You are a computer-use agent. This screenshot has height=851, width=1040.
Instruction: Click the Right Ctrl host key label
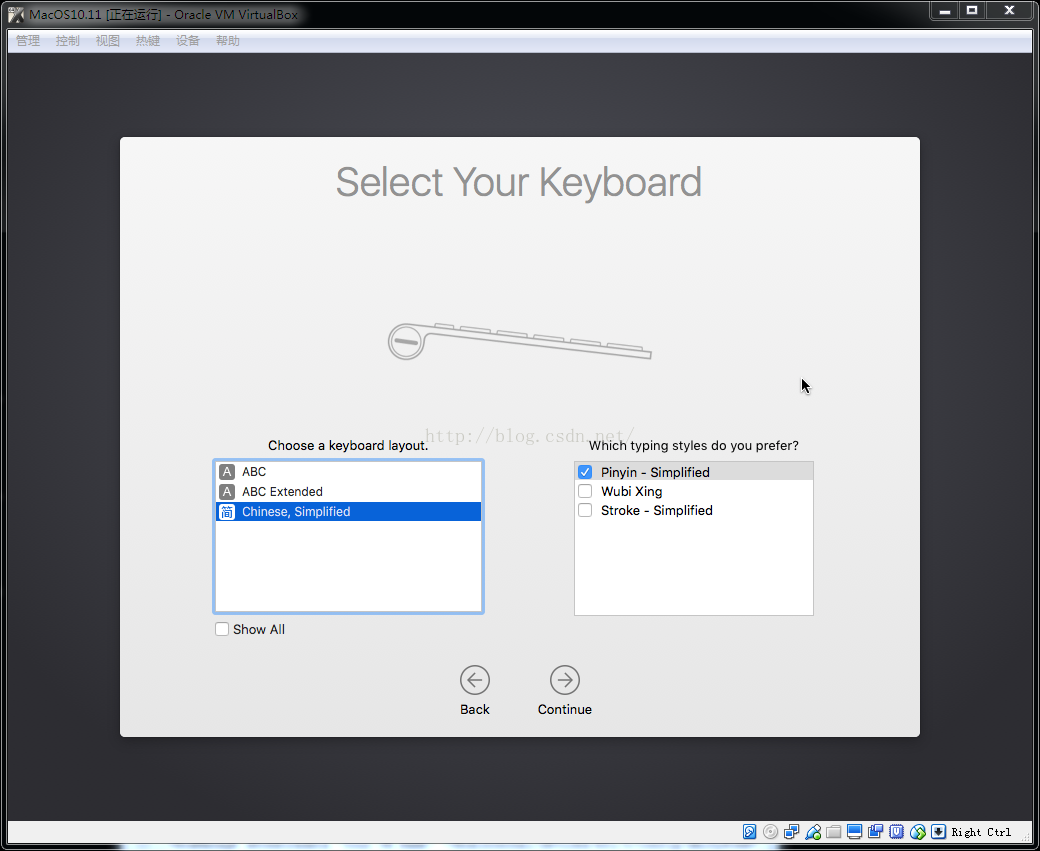(x=981, y=832)
